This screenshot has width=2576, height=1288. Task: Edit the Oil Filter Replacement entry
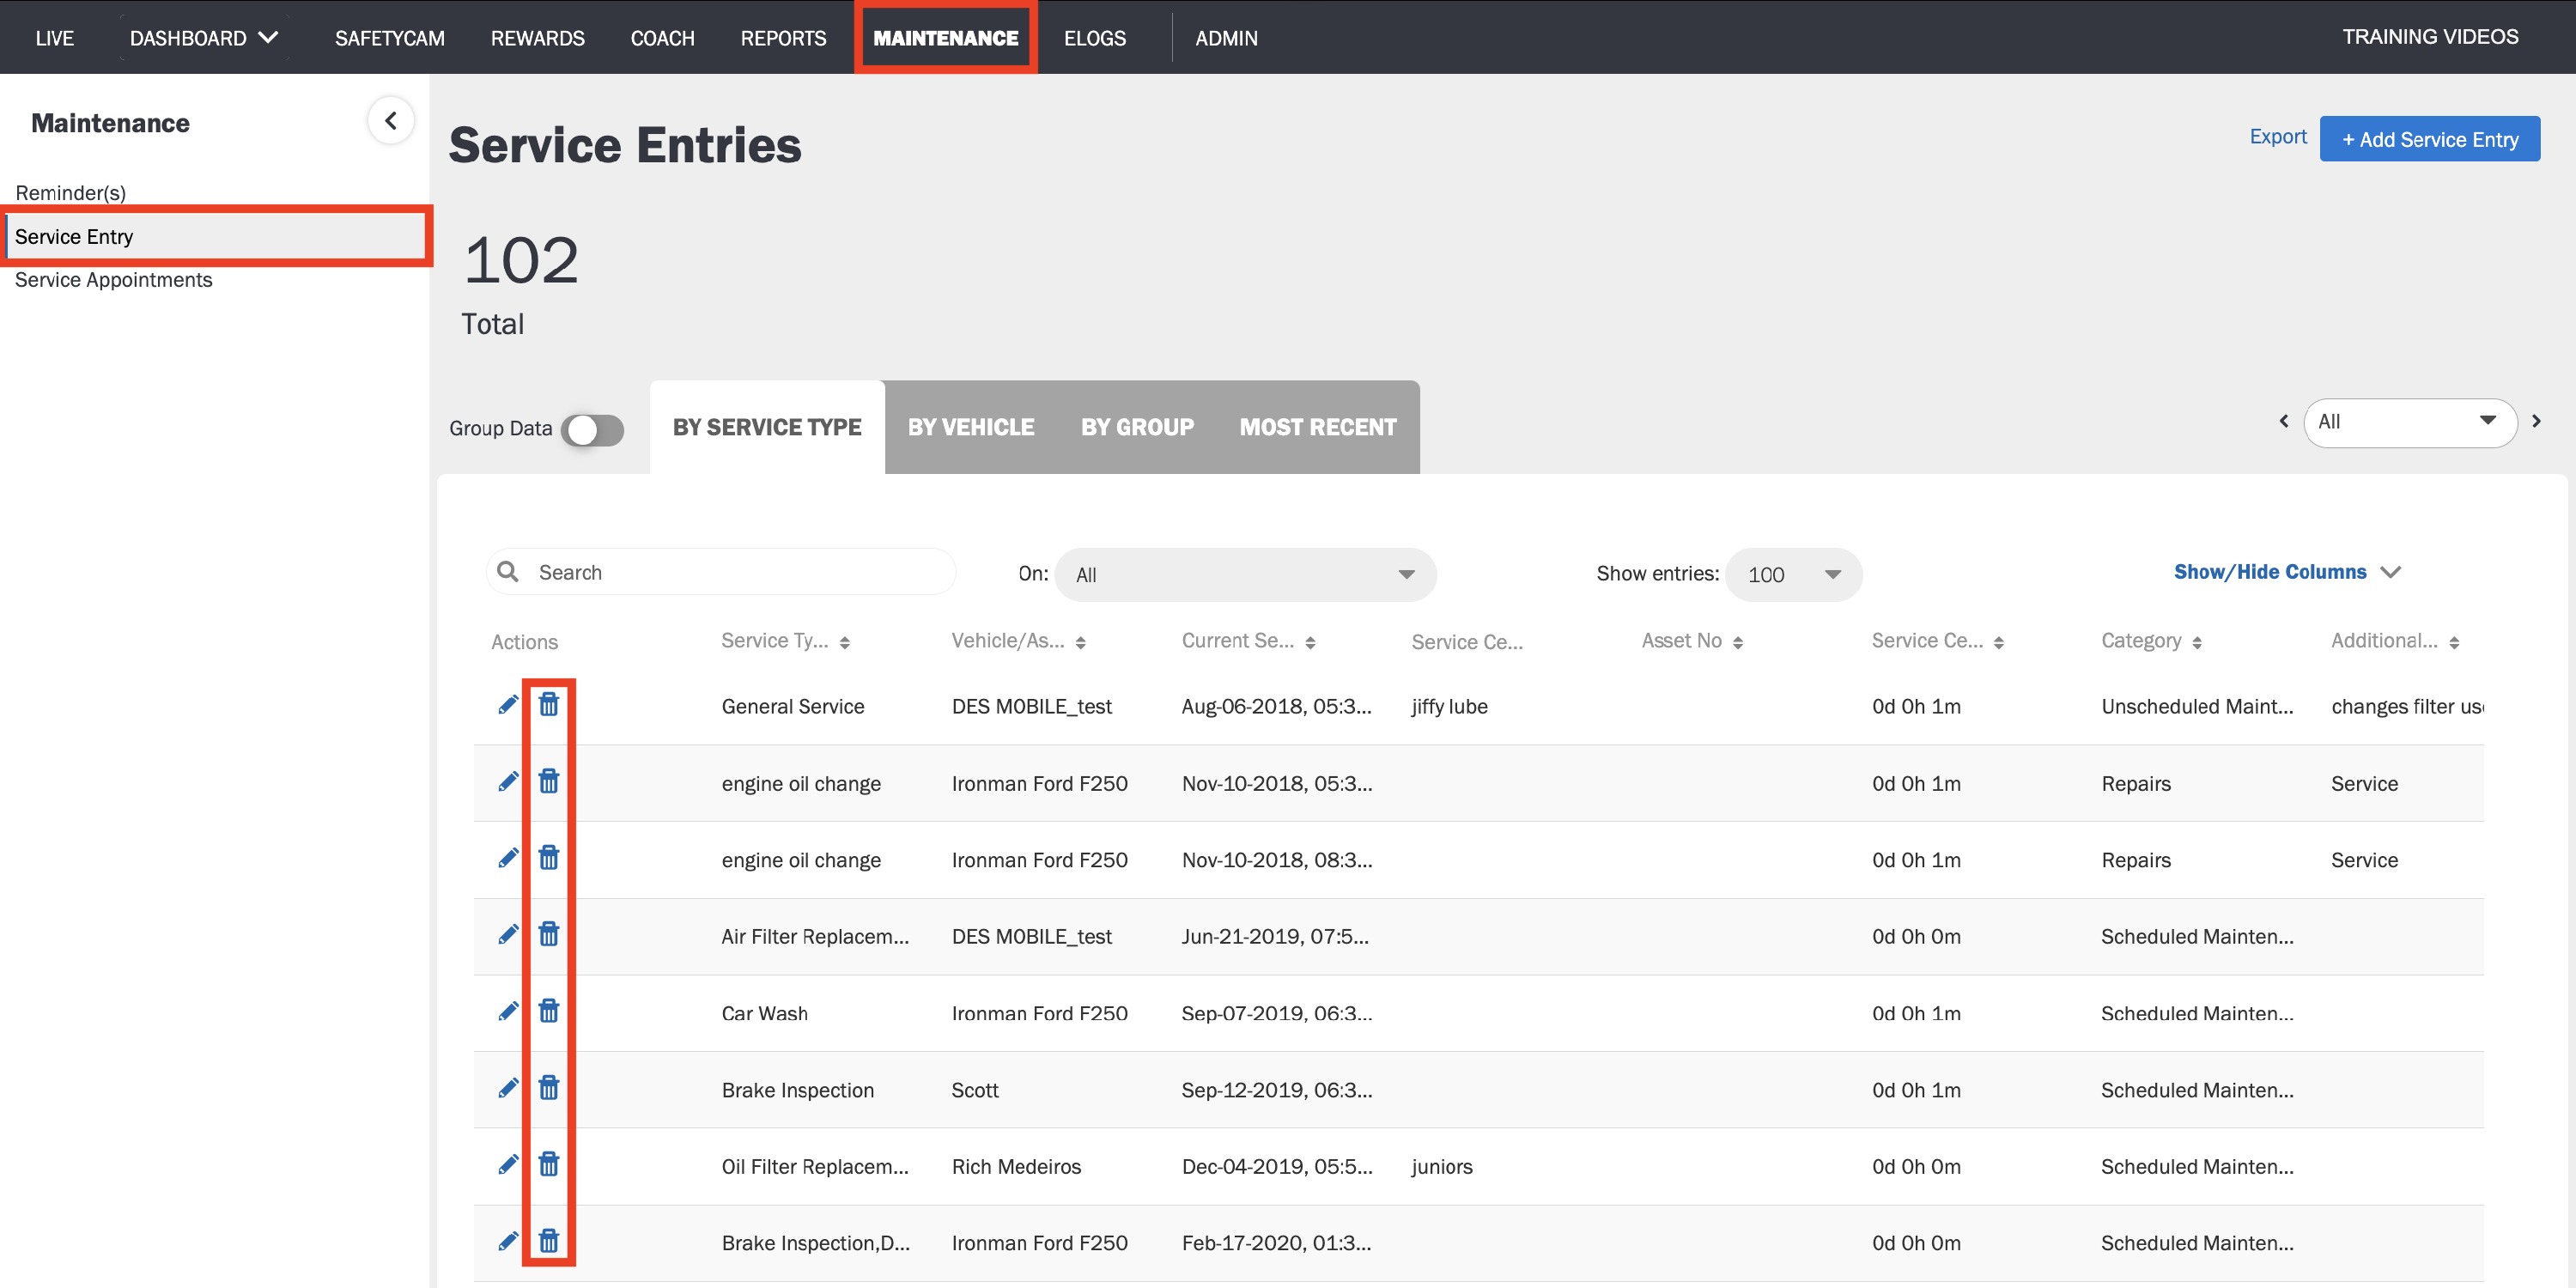tap(508, 1165)
